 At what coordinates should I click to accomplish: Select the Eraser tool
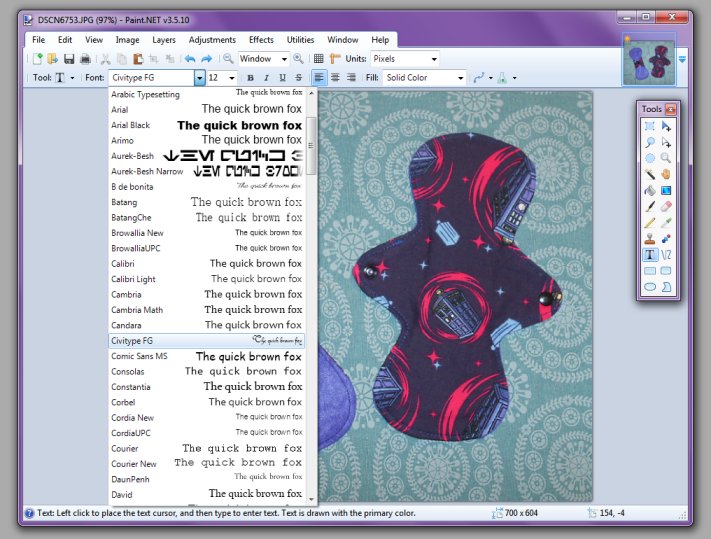point(667,206)
